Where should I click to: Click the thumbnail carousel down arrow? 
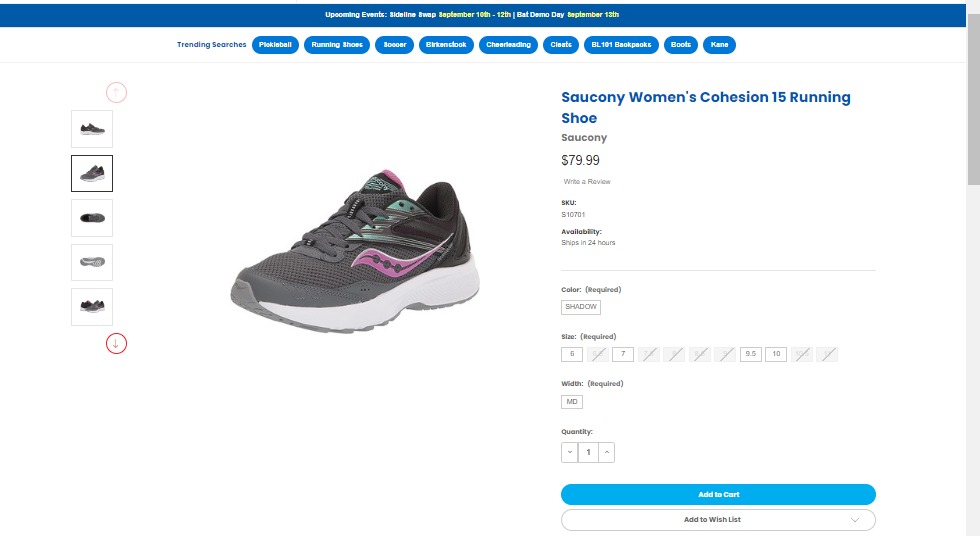pyautogui.click(x=116, y=344)
